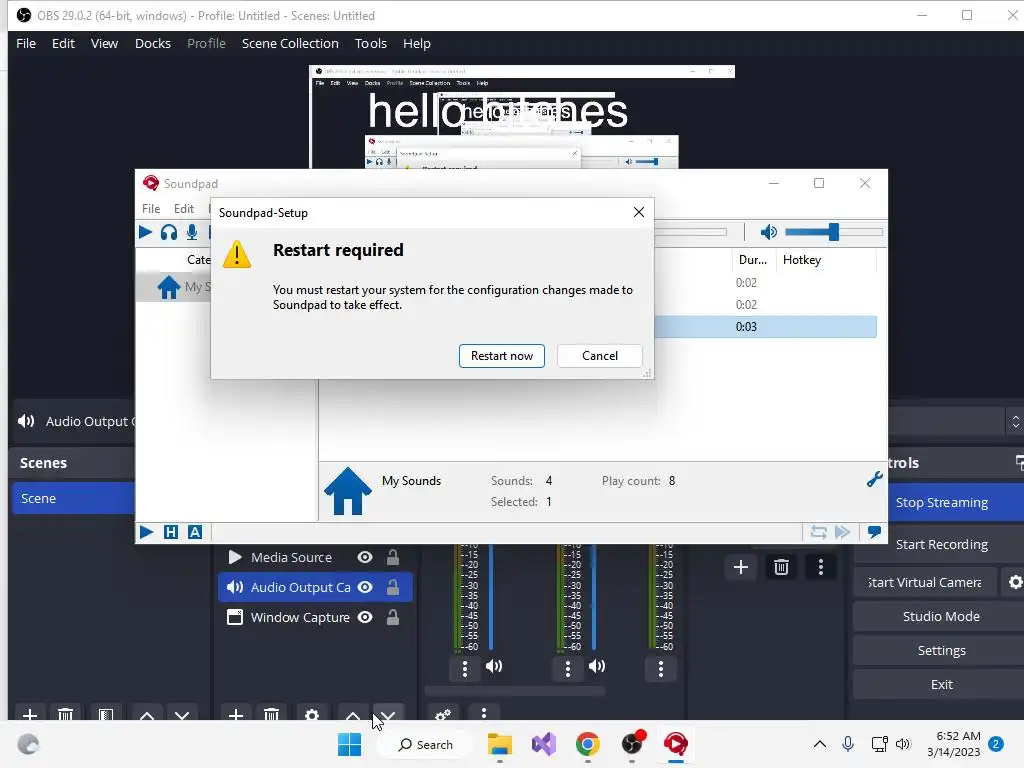Click Start Virtual Camera in OBS

coord(925,582)
